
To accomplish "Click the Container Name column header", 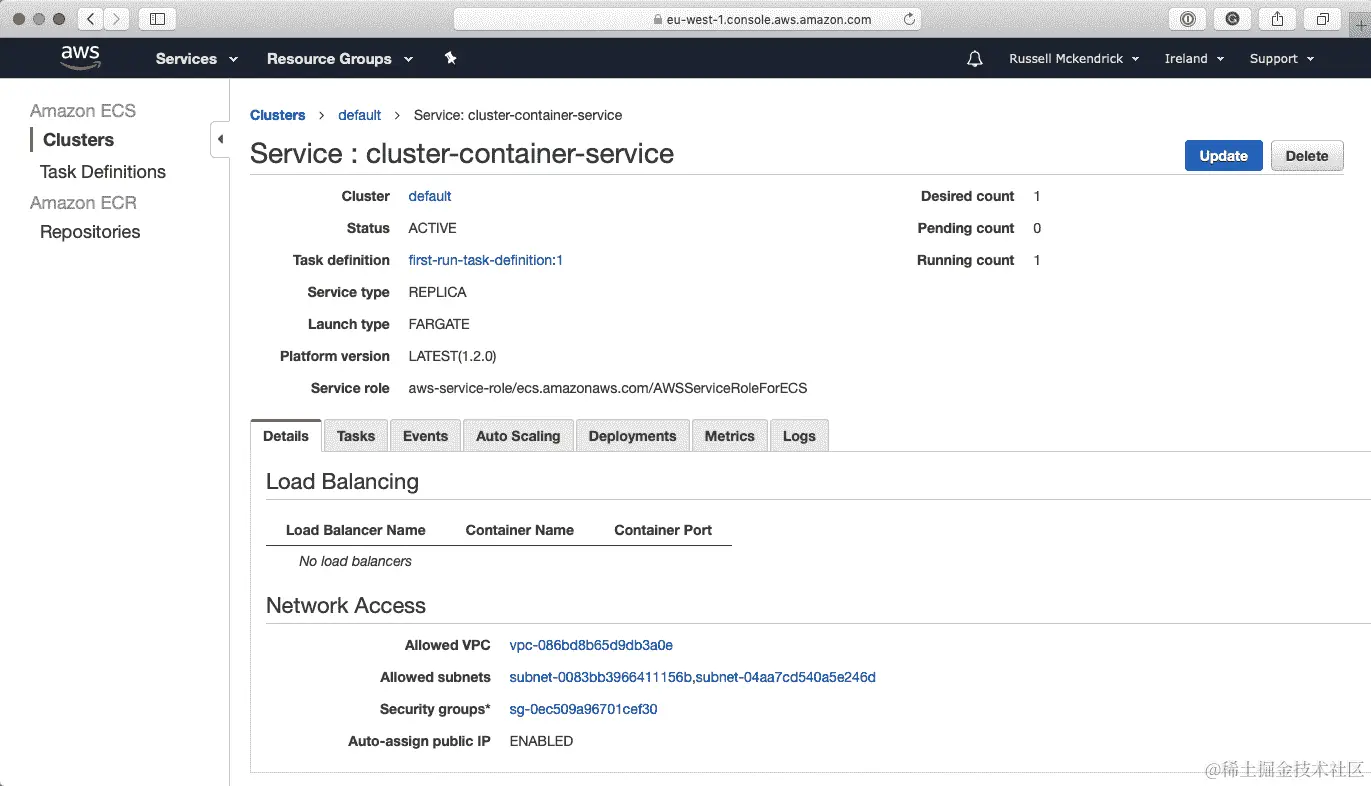I will (520, 530).
